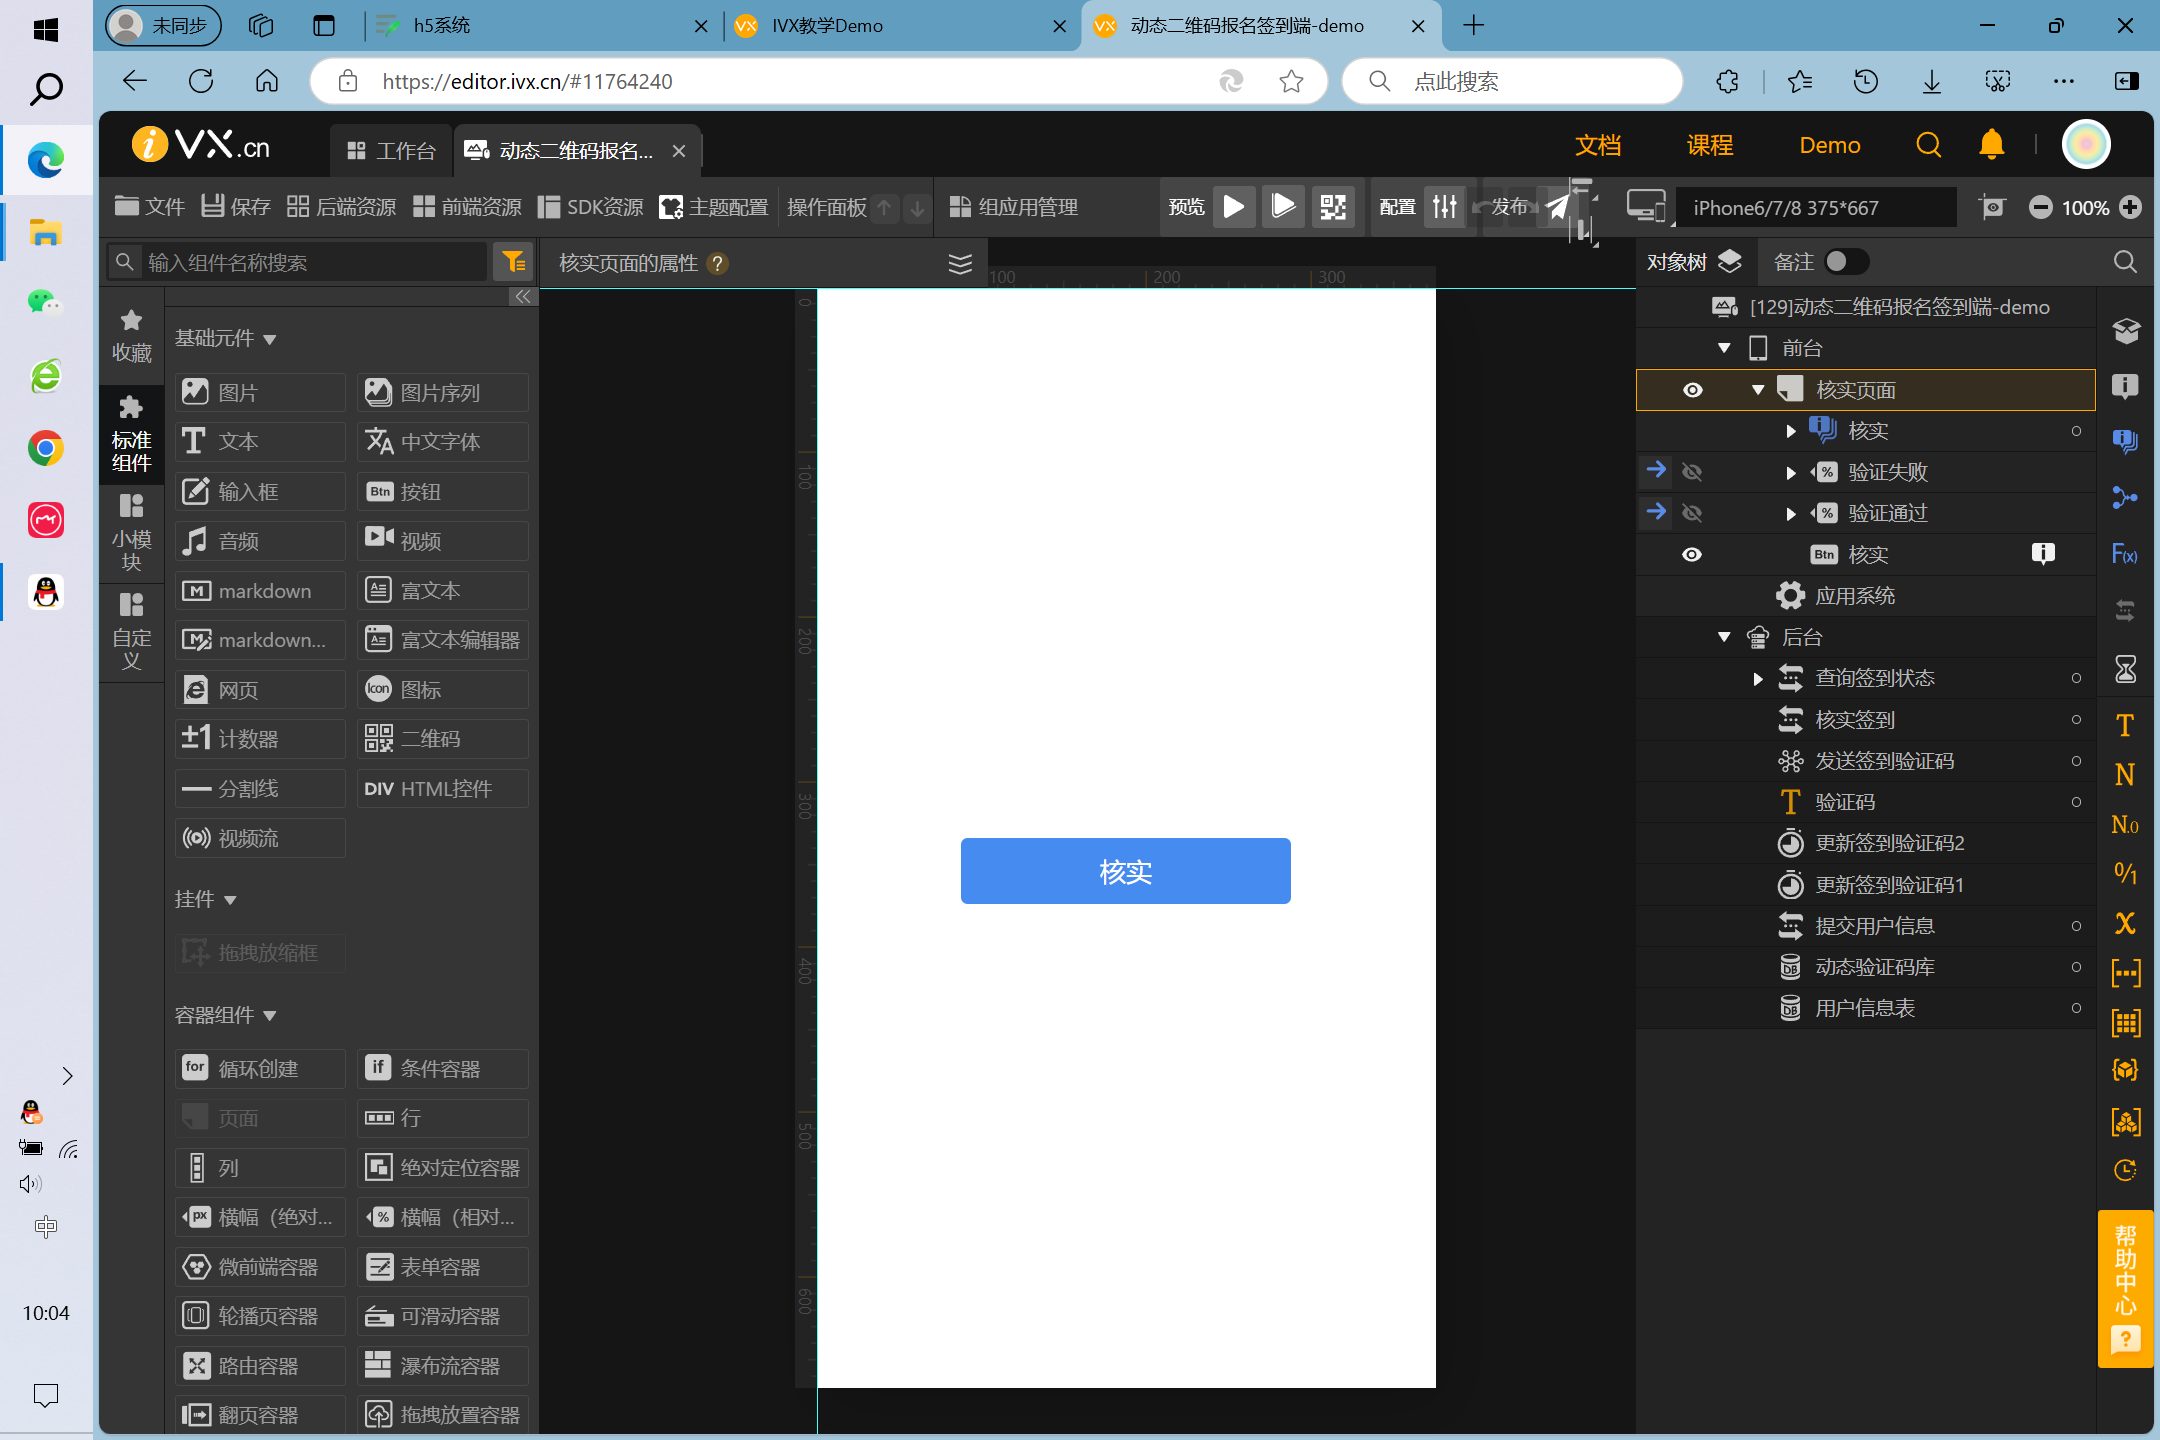Open Chrome from the taskbar
The width and height of the screenshot is (2160, 1440).
pyautogui.click(x=46, y=447)
